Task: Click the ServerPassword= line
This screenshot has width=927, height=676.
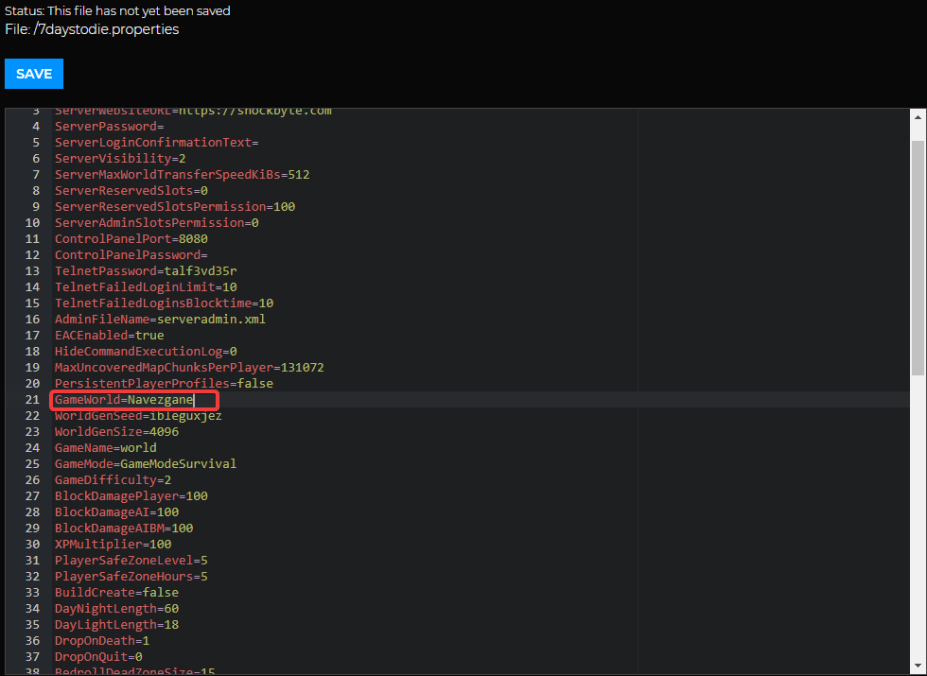Action: (109, 127)
